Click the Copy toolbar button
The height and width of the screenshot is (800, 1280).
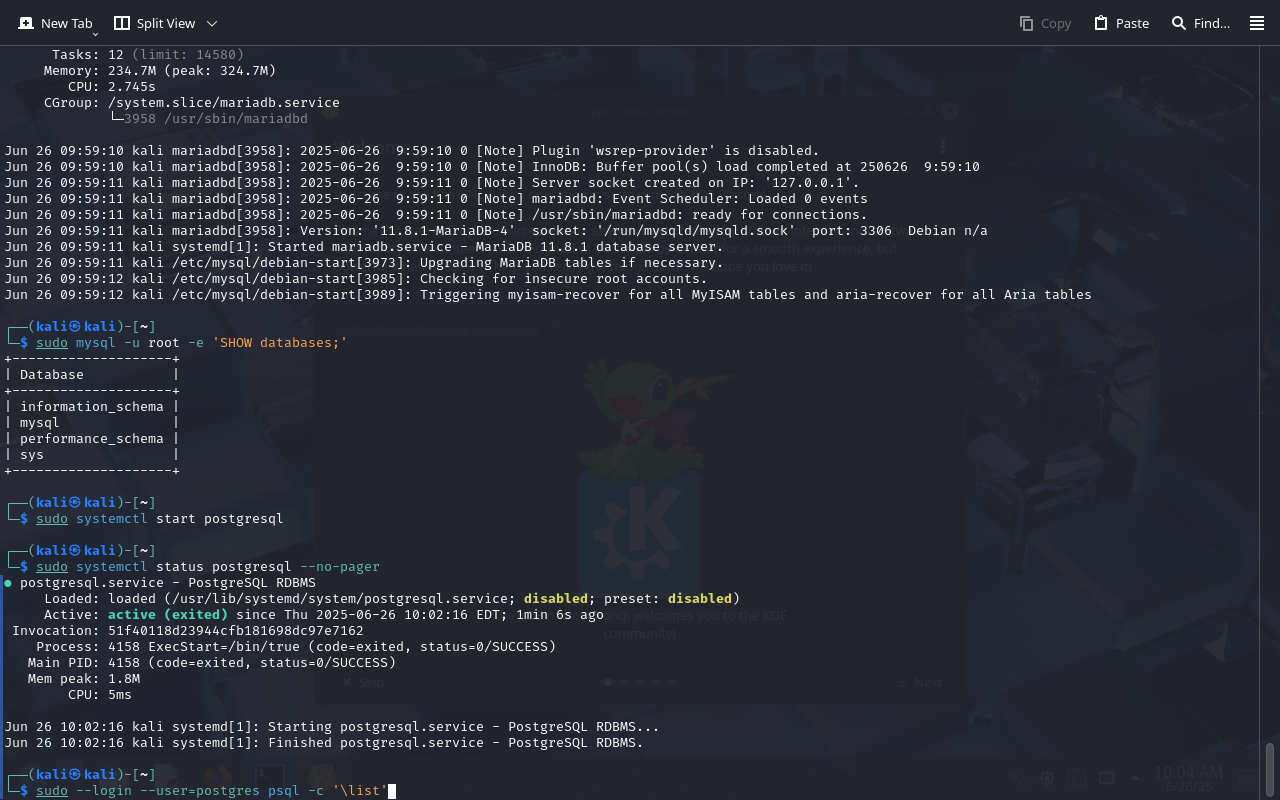pyautogui.click(x=1045, y=23)
